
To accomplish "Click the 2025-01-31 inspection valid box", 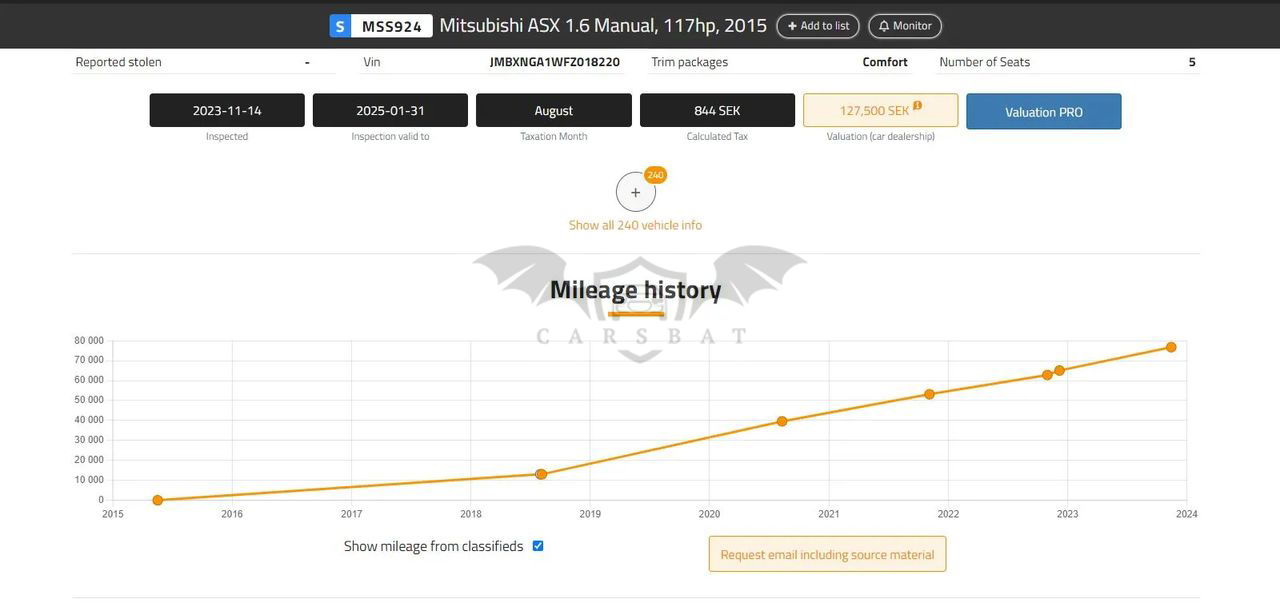I will pyautogui.click(x=390, y=111).
